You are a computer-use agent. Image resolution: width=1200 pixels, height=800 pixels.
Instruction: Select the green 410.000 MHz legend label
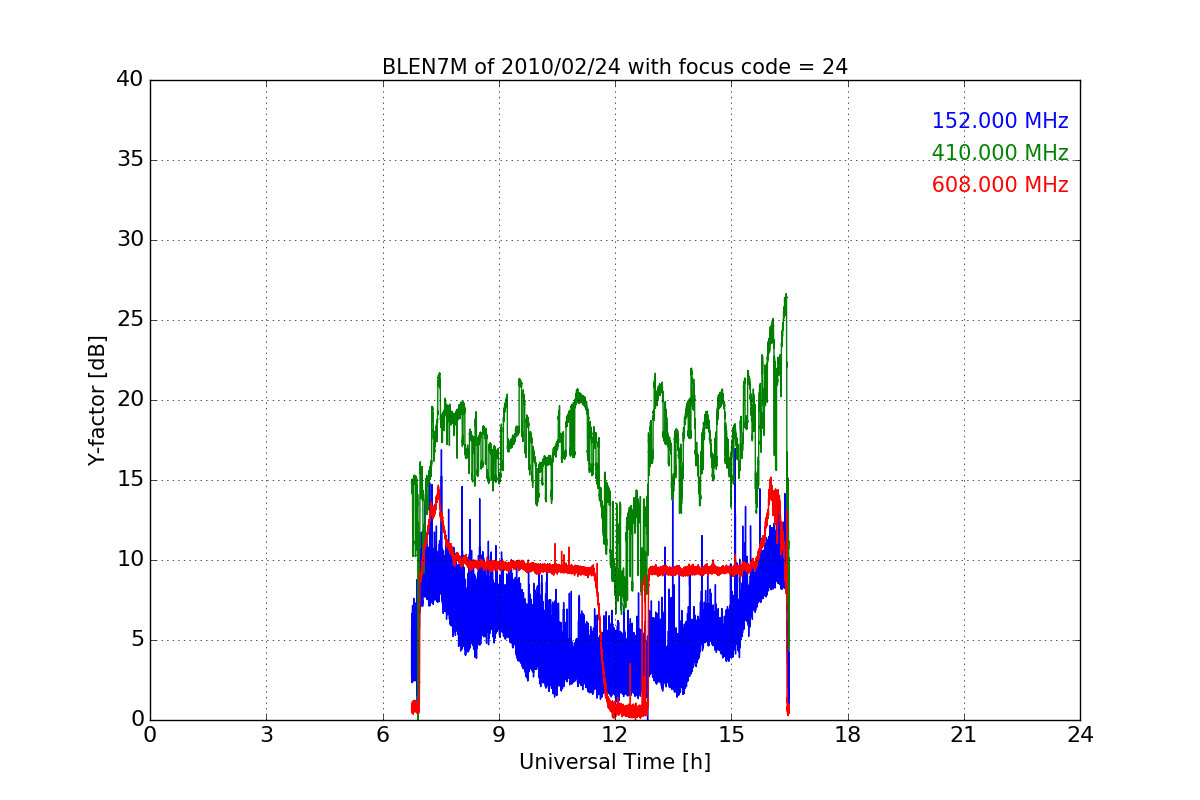click(1000, 153)
